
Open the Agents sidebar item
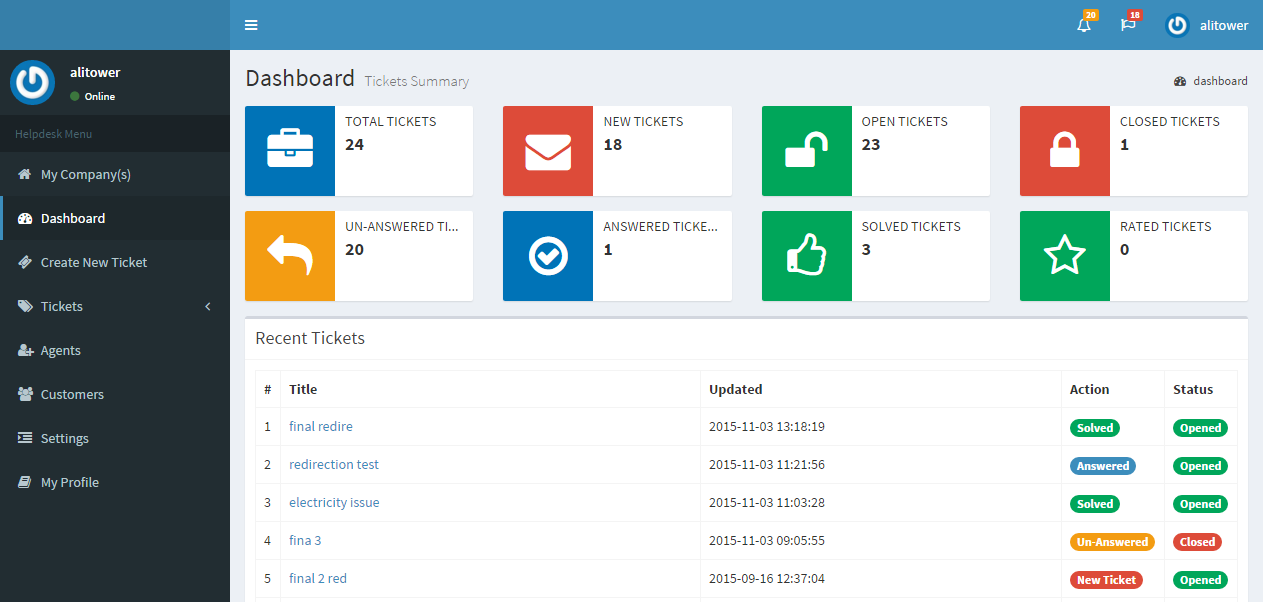[60, 350]
